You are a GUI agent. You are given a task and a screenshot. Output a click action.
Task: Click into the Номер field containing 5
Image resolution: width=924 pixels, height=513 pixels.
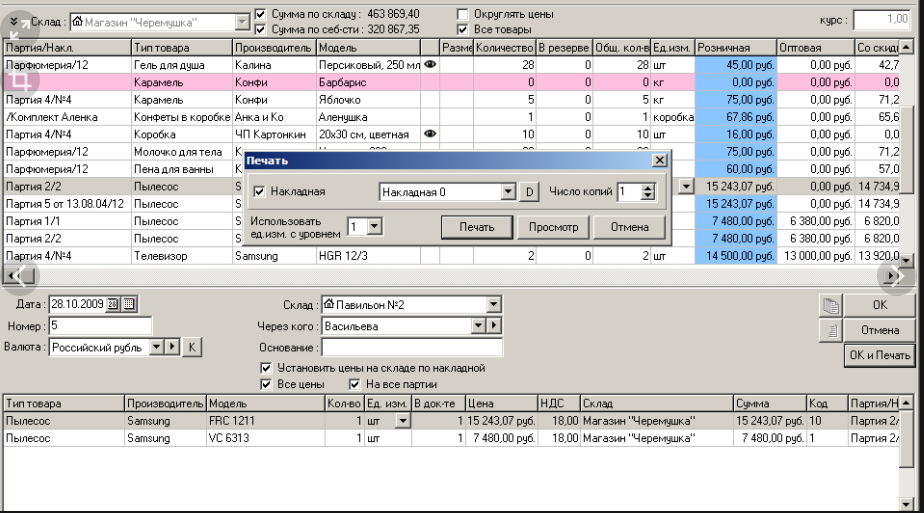100,326
